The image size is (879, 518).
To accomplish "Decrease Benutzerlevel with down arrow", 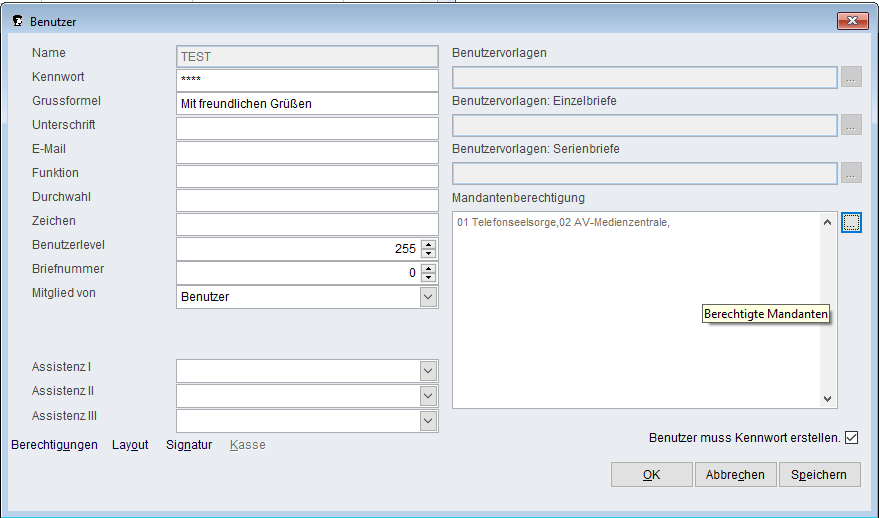I will point(429,253).
